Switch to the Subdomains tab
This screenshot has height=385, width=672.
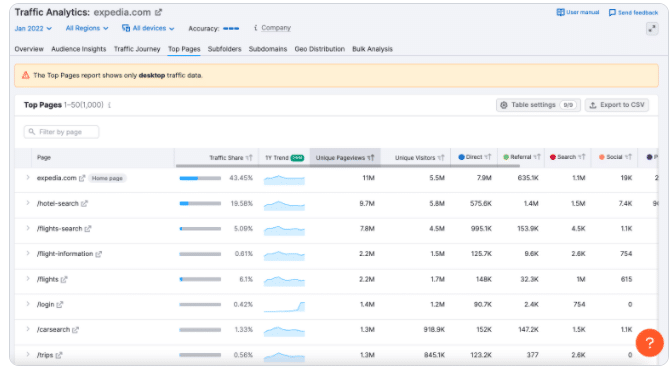[268, 49]
